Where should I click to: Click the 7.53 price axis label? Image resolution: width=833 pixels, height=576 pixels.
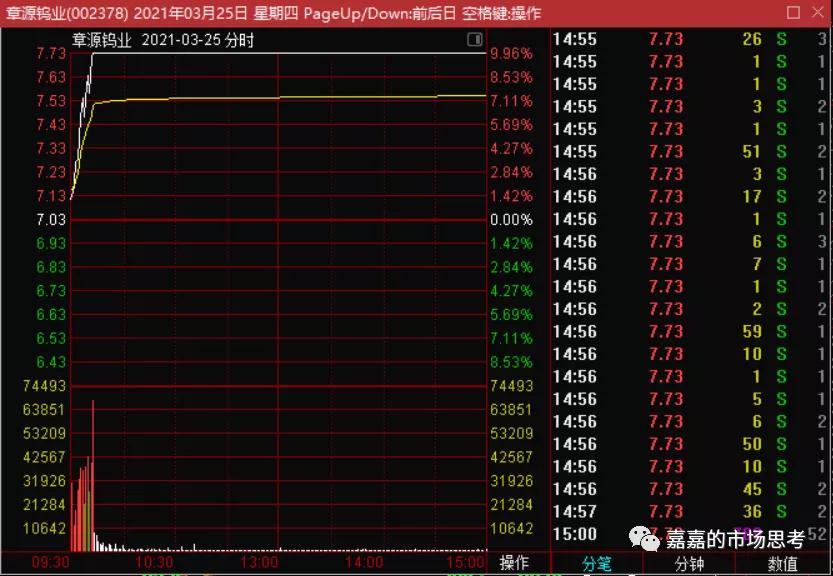[x=51, y=101]
